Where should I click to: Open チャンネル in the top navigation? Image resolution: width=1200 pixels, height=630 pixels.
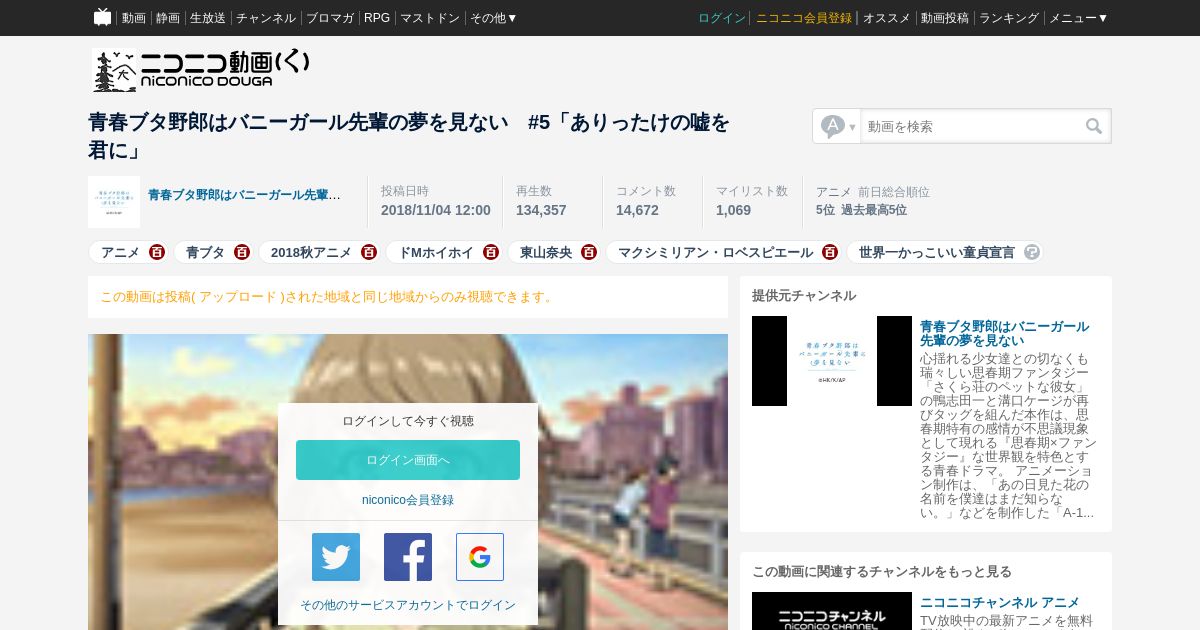click(266, 18)
